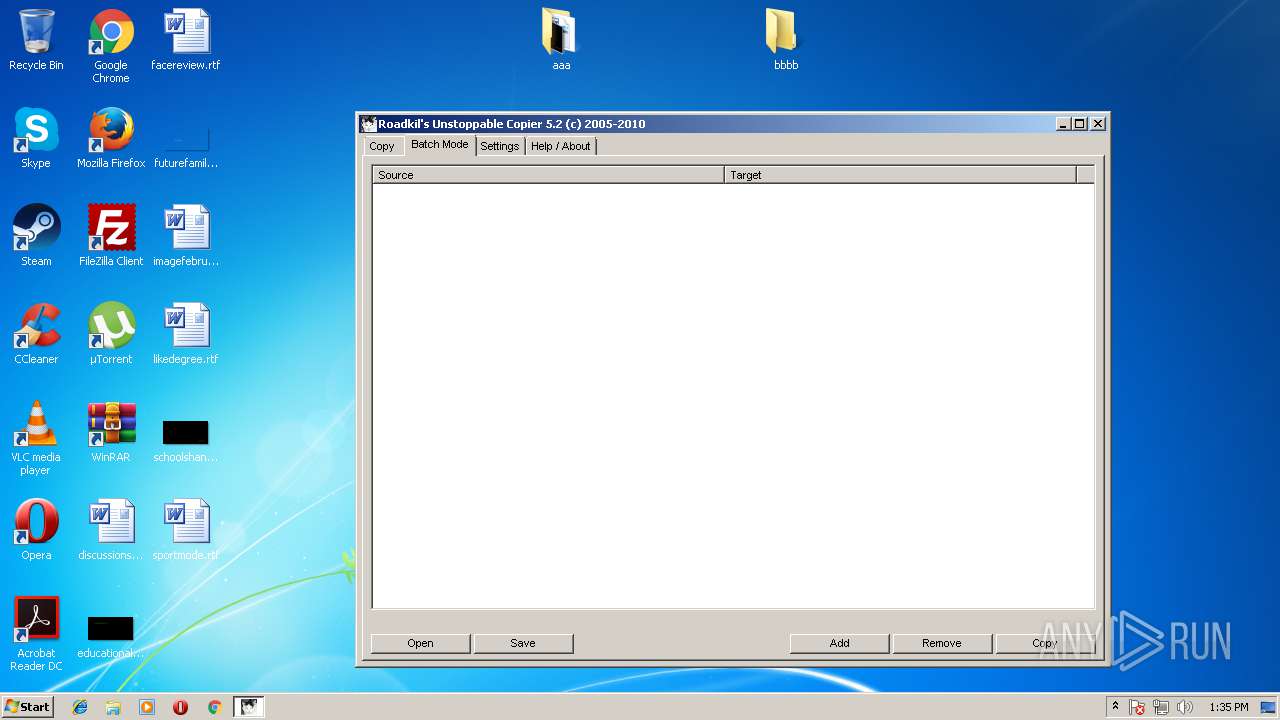Open the Windows Start menu

click(28, 707)
